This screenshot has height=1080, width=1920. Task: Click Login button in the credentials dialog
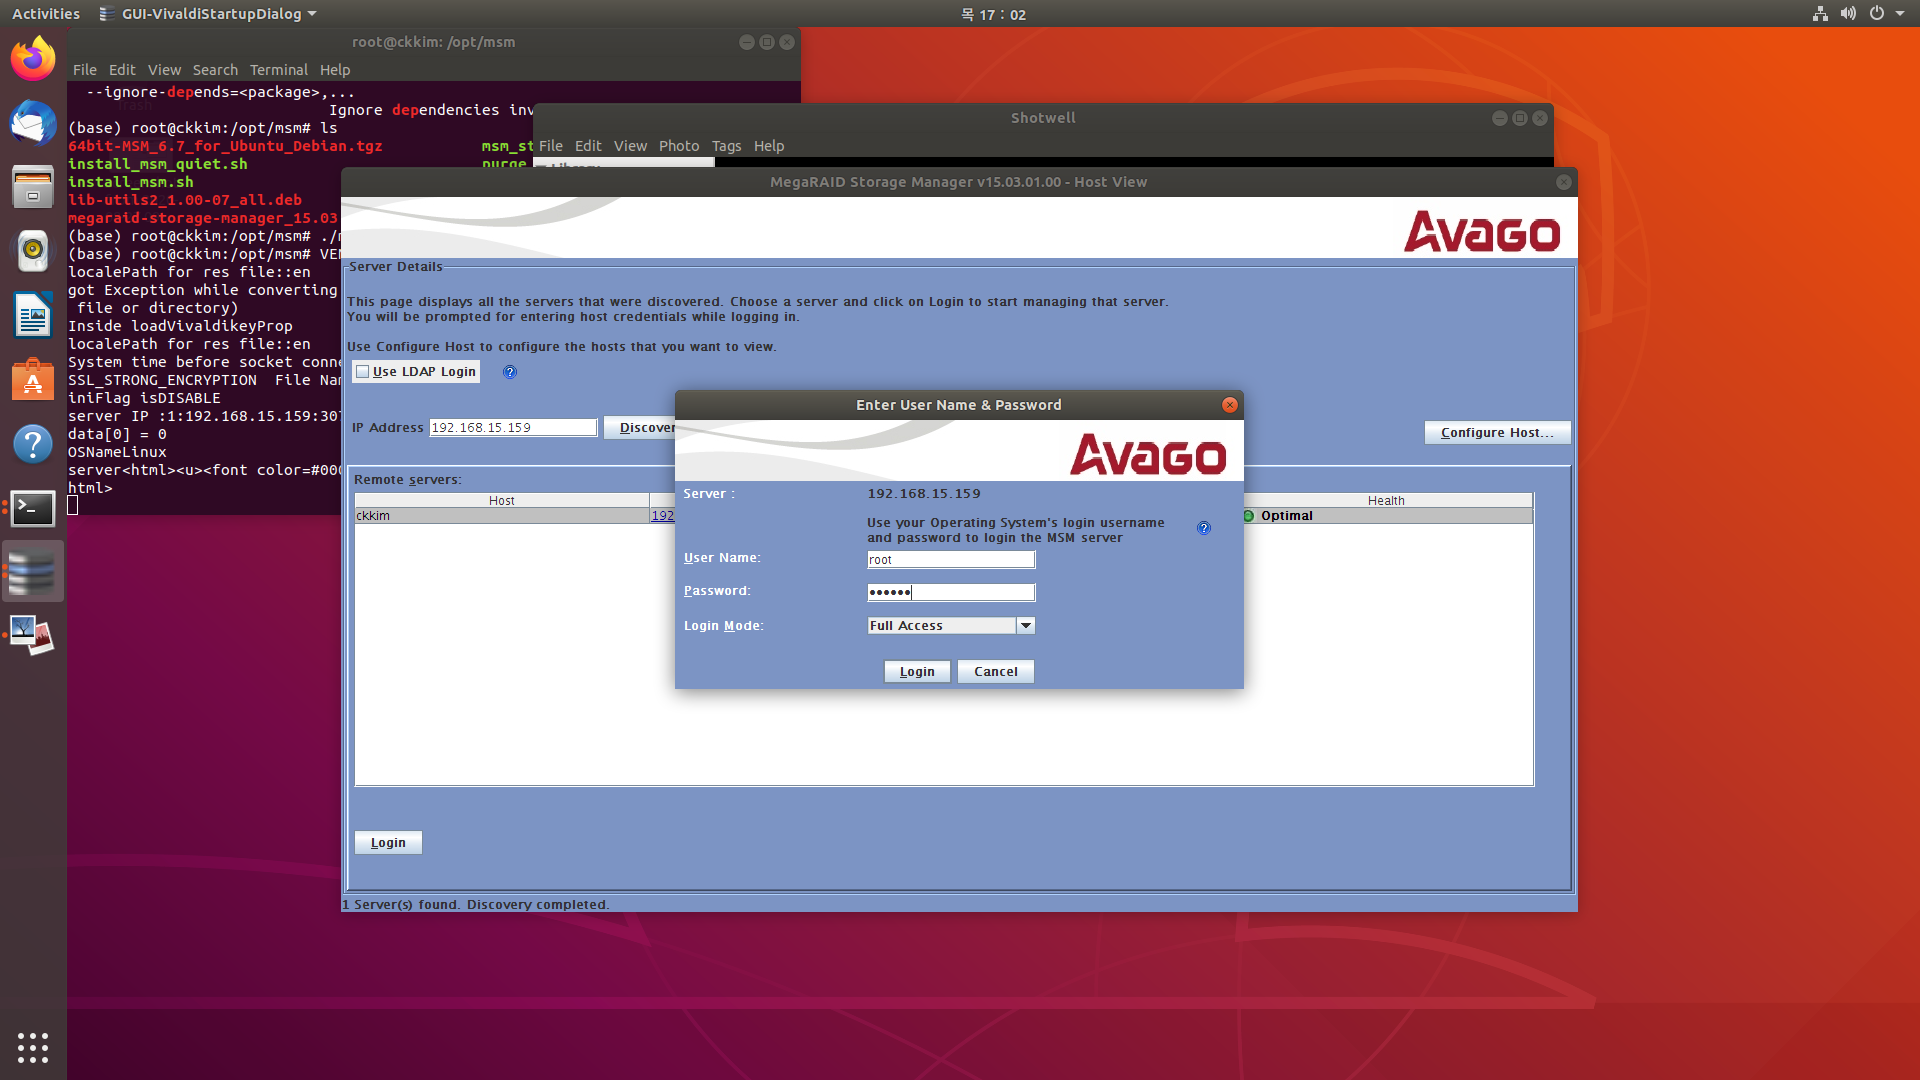[x=917, y=672]
